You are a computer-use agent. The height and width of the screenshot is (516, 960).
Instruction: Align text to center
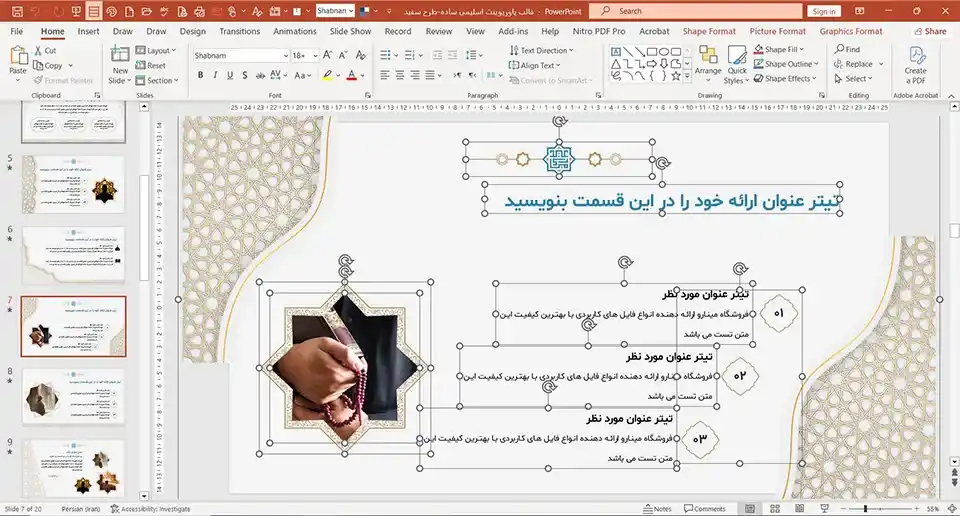(400, 75)
